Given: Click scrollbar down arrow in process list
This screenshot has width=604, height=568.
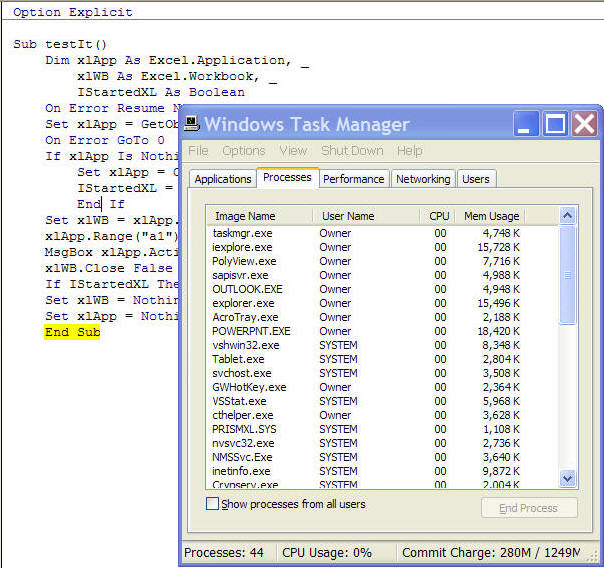Looking at the screenshot, I should tap(568, 479).
